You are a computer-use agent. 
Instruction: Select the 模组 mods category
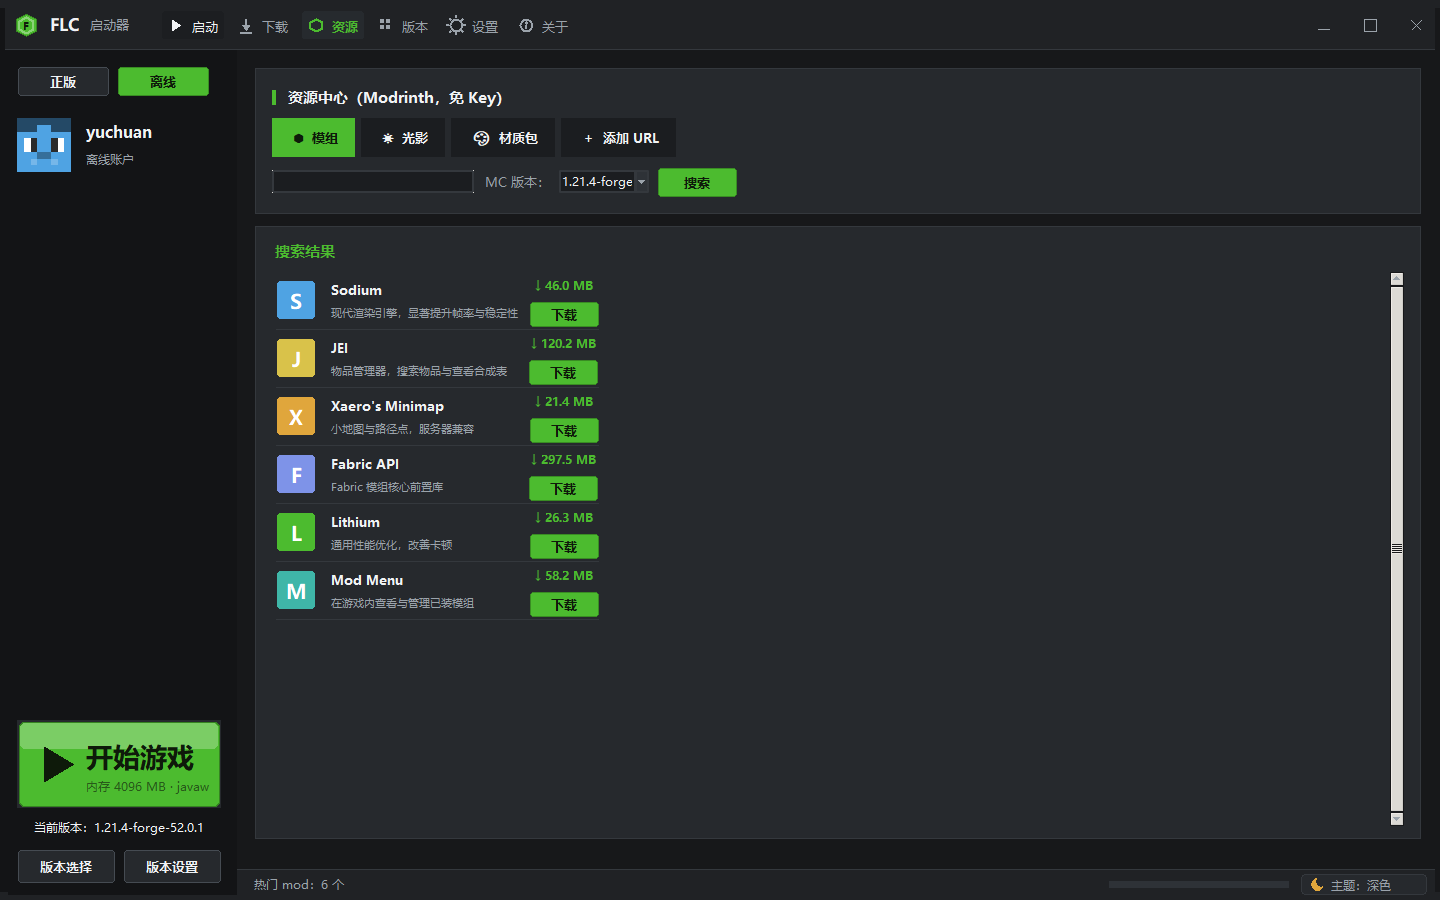point(313,138)
